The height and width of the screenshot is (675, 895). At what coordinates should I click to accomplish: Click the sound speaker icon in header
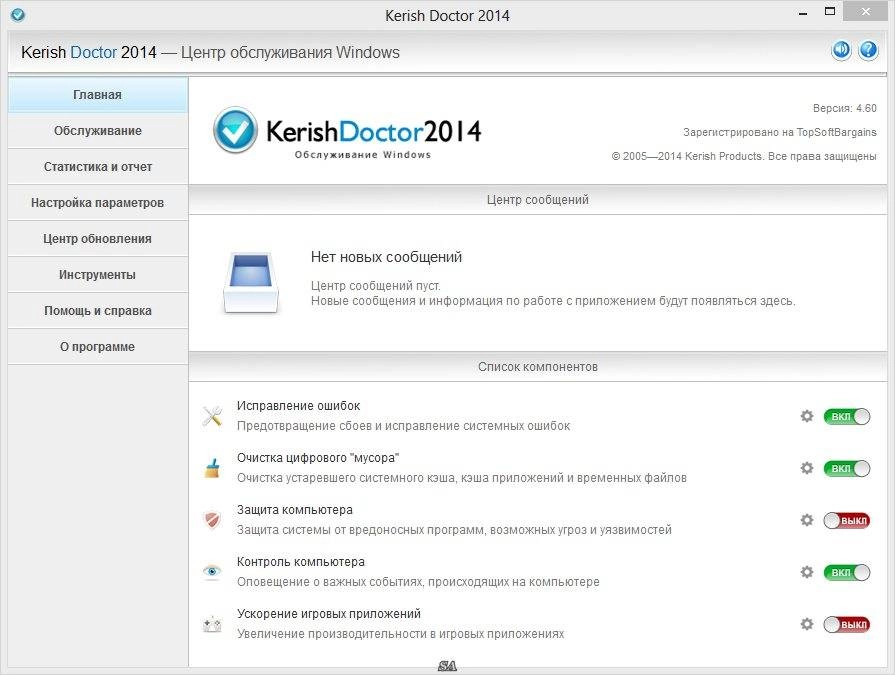click(x=841, y=50)
